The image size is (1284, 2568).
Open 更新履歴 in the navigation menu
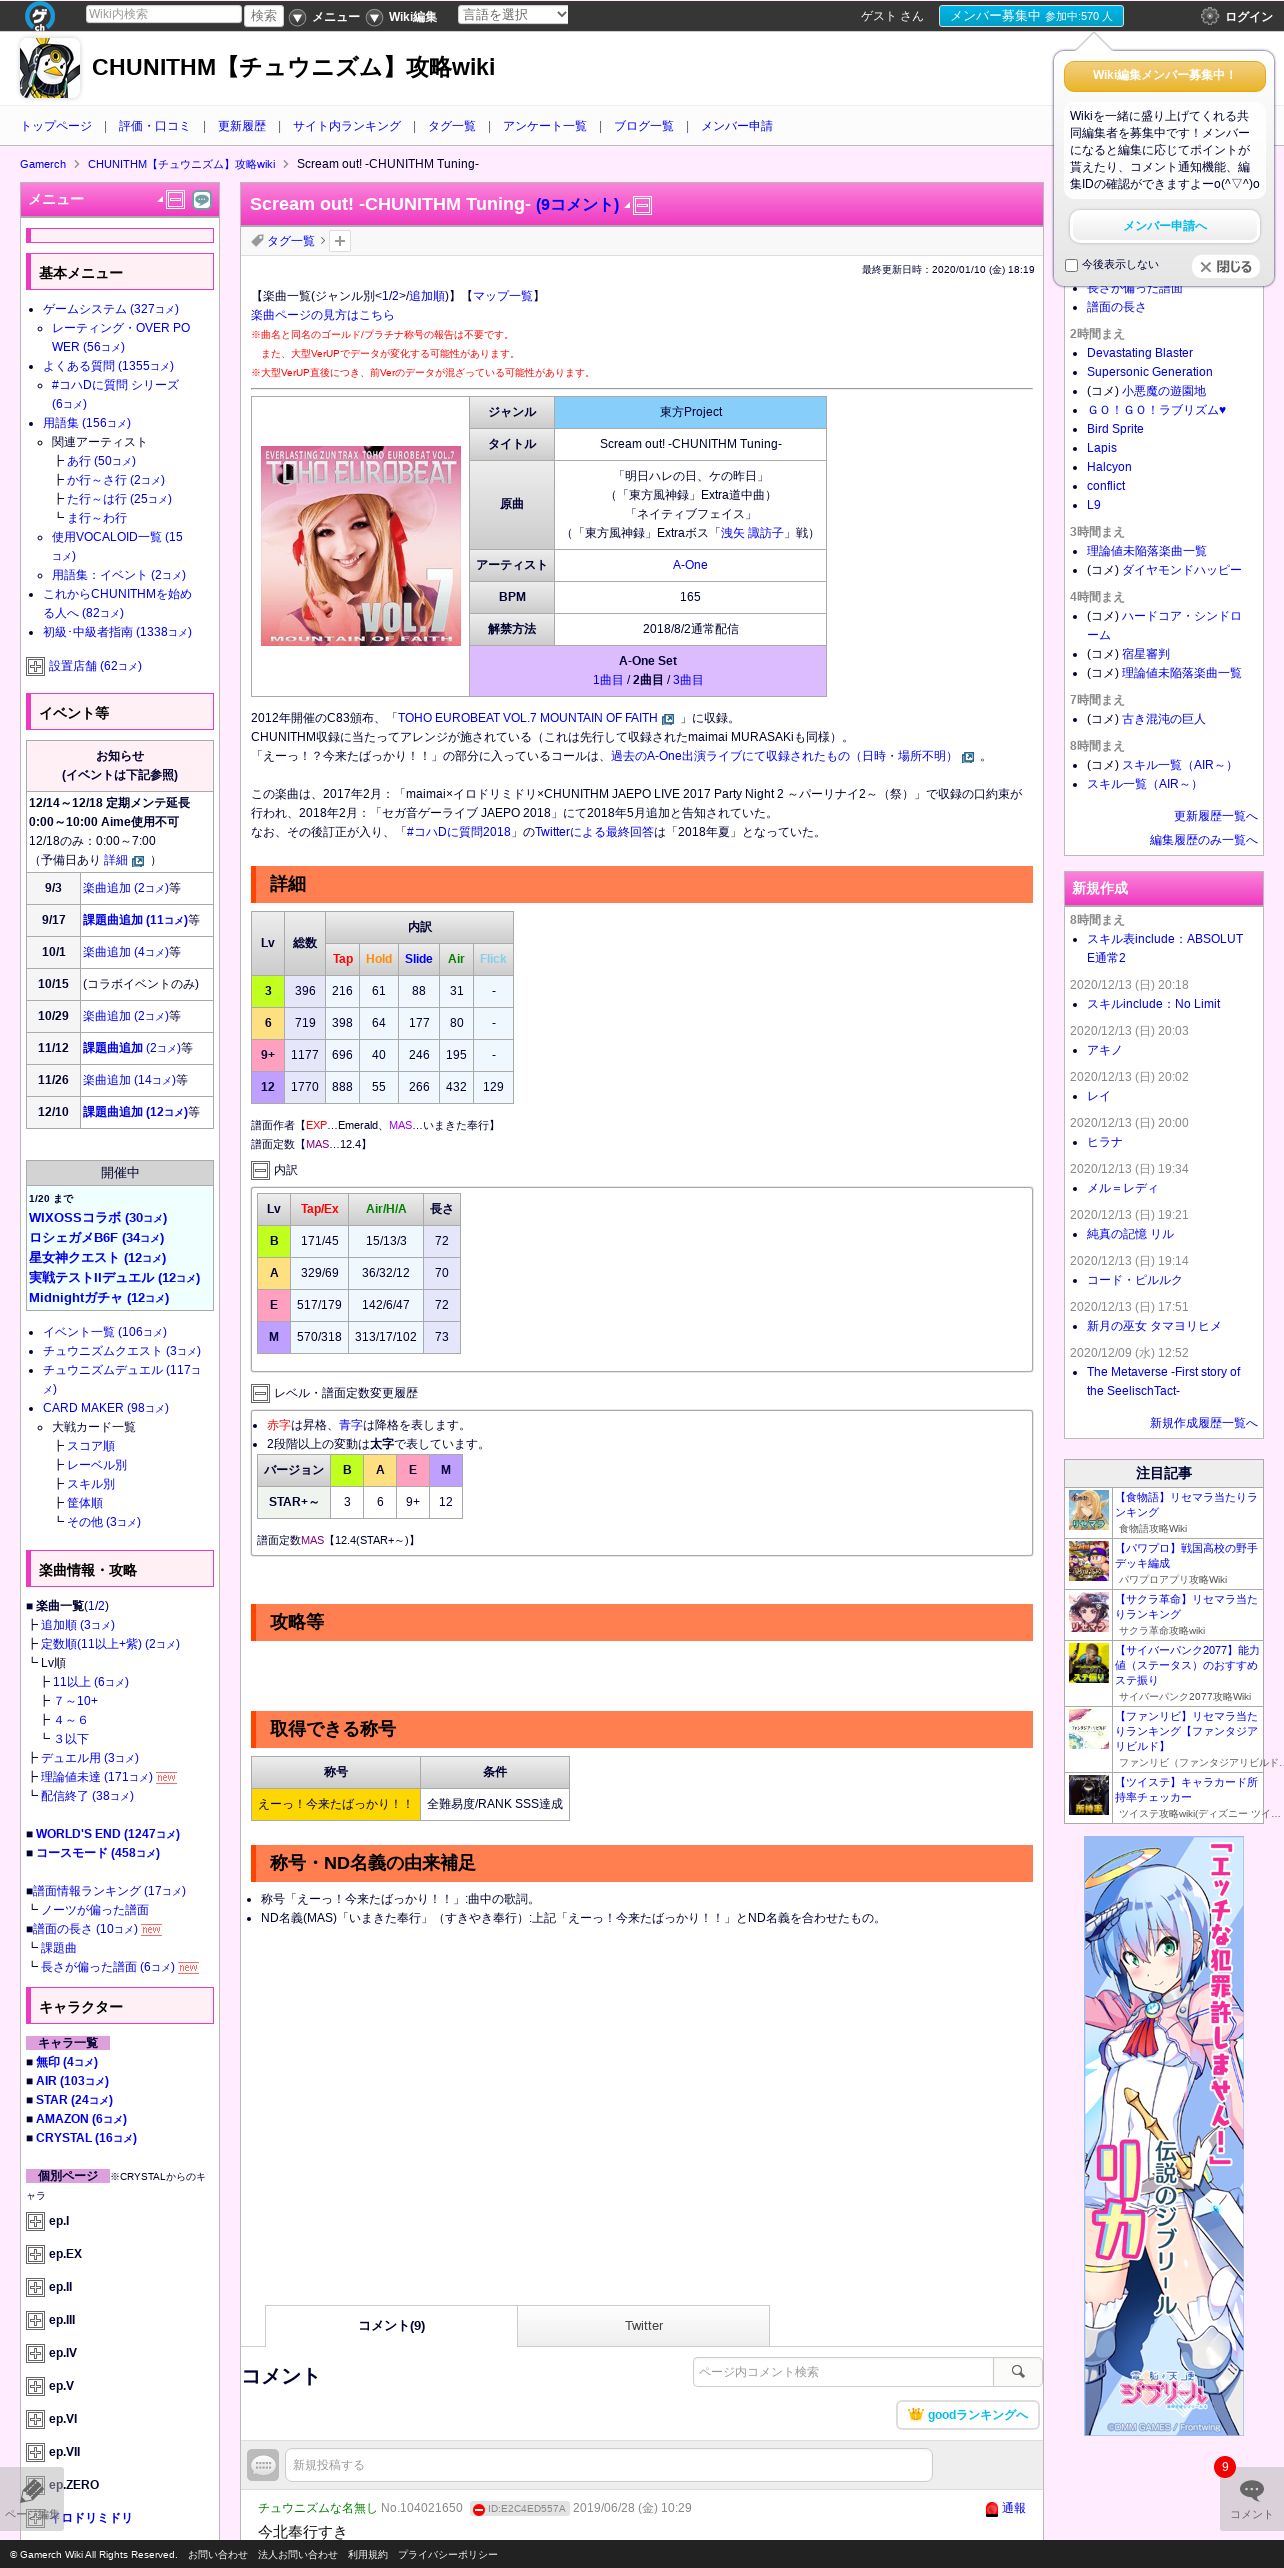tap(242, 126)
